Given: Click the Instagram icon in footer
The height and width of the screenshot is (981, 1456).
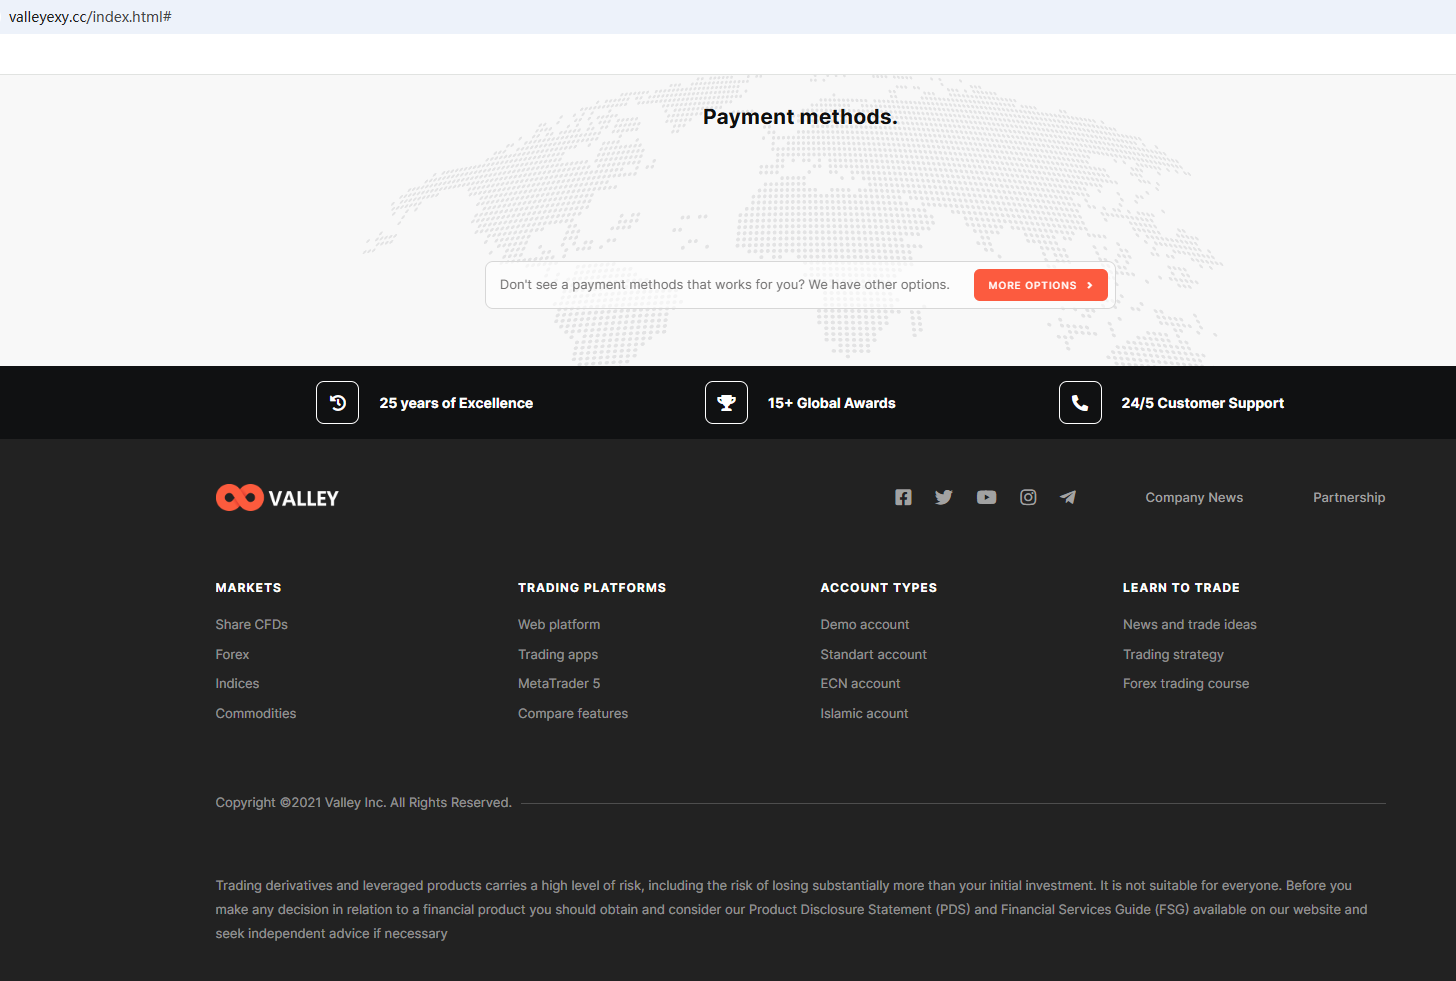Looking at the screenshot, I should click(x=1028, y=497).
